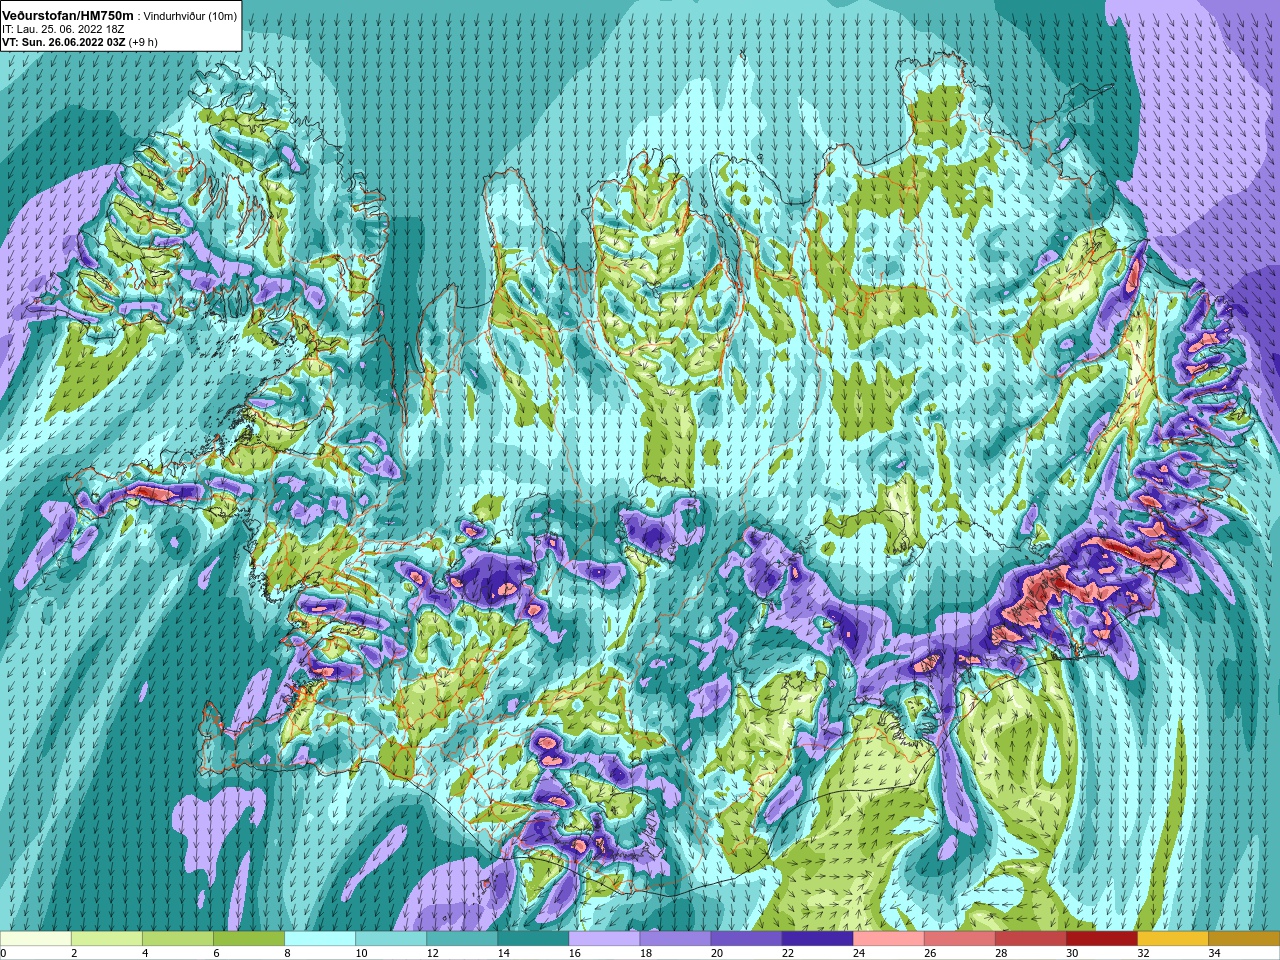Click the teal 12–14 legend swatch

(x=462, y=939)
